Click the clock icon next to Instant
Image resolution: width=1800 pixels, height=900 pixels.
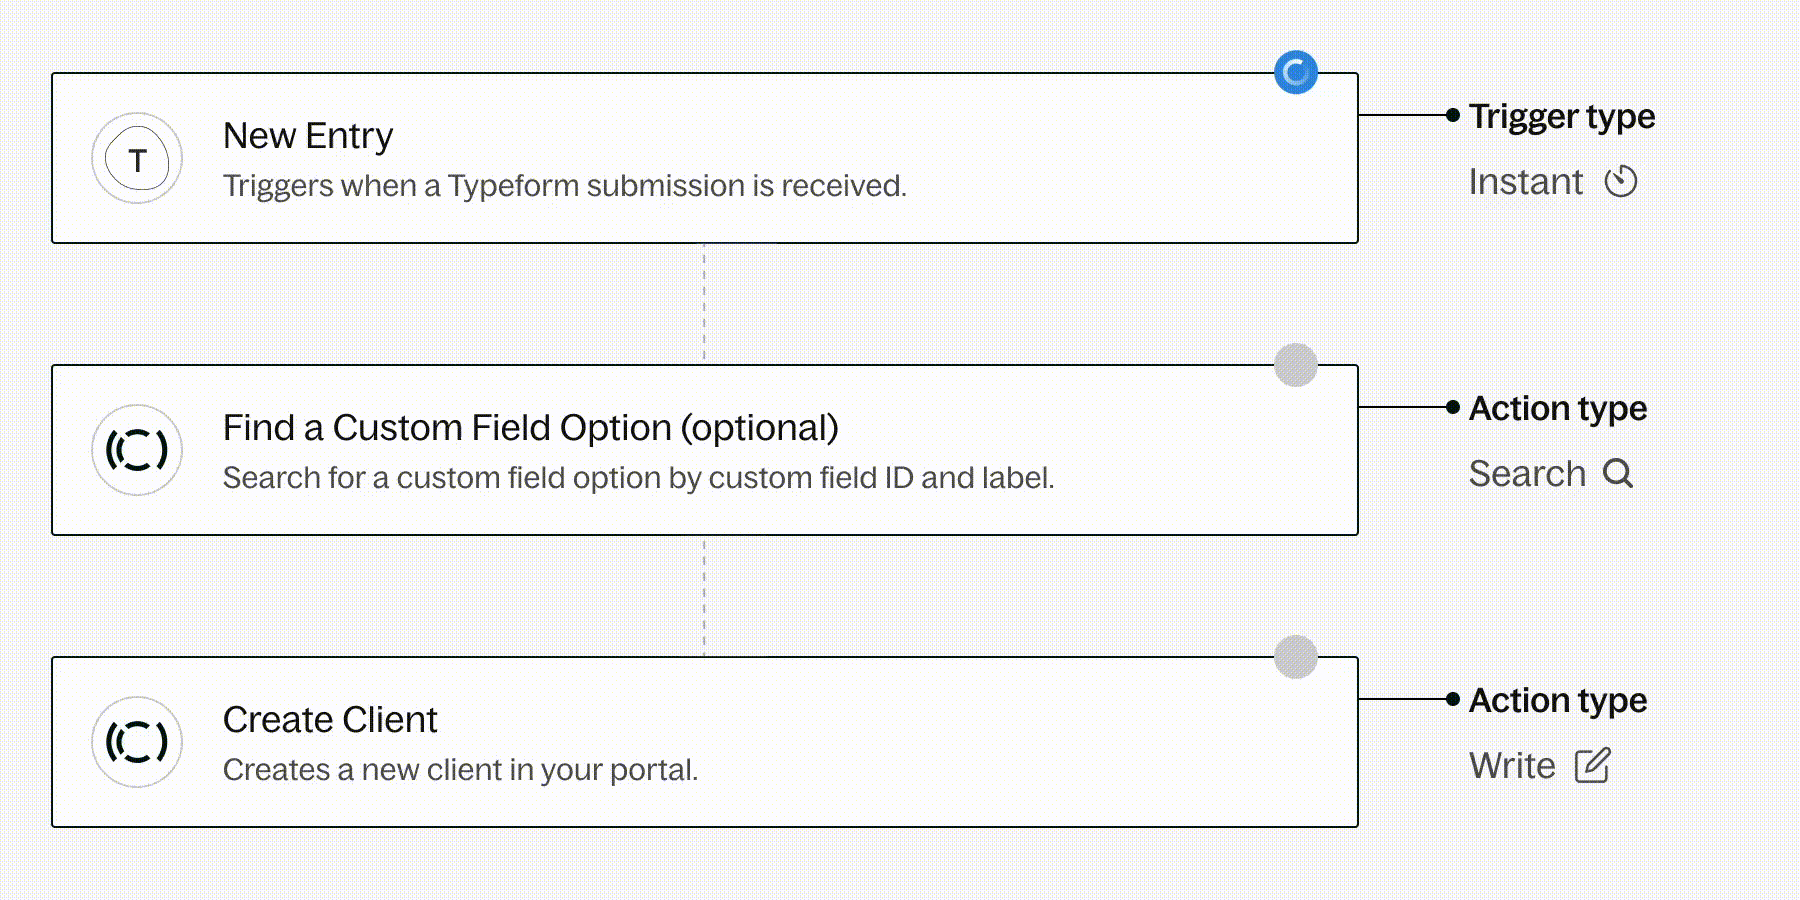[x=1621, y=182]
